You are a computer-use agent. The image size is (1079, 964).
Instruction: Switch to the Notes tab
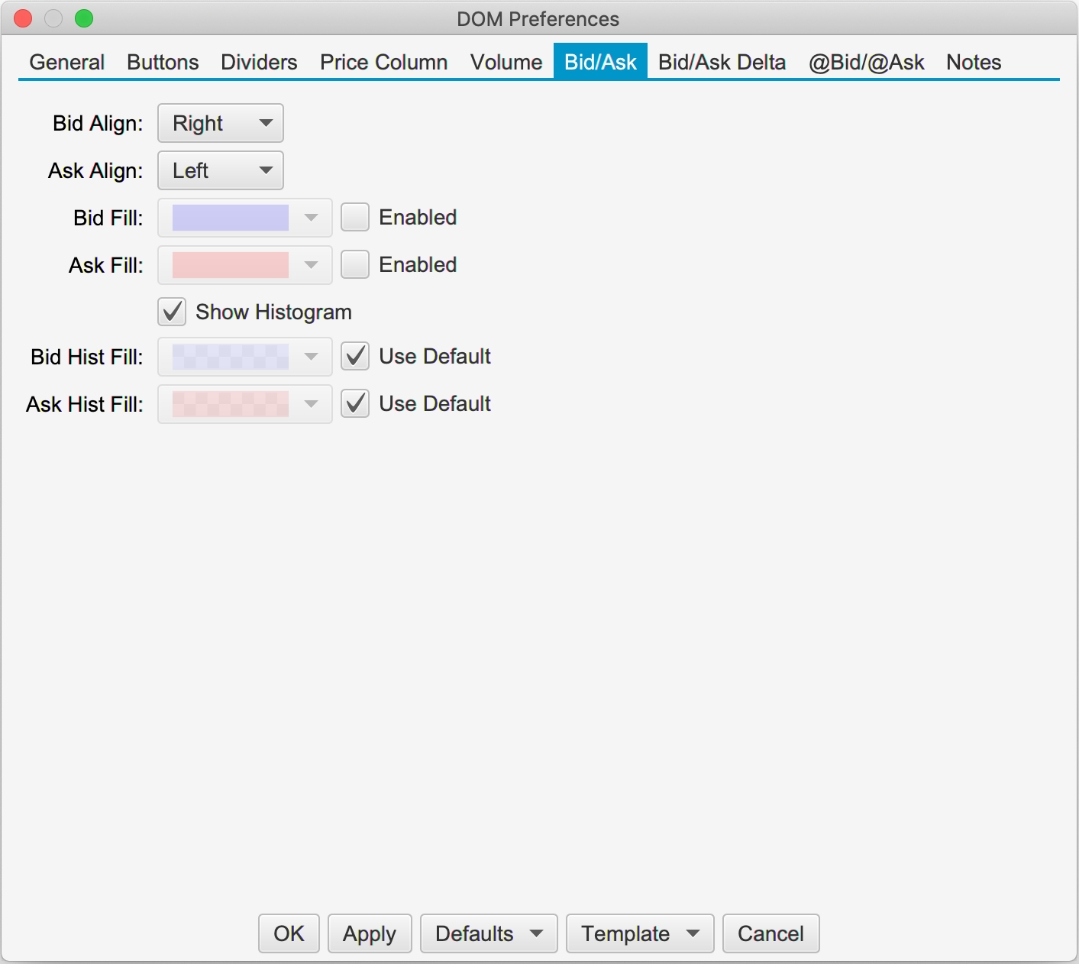tap(973, 62)
